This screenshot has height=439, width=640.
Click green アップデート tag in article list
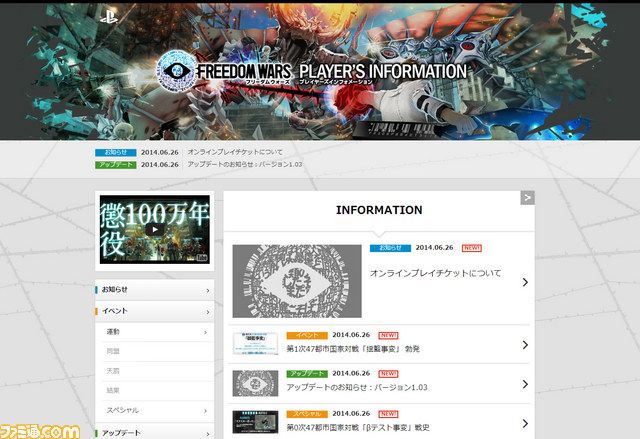tap(307, 374)
